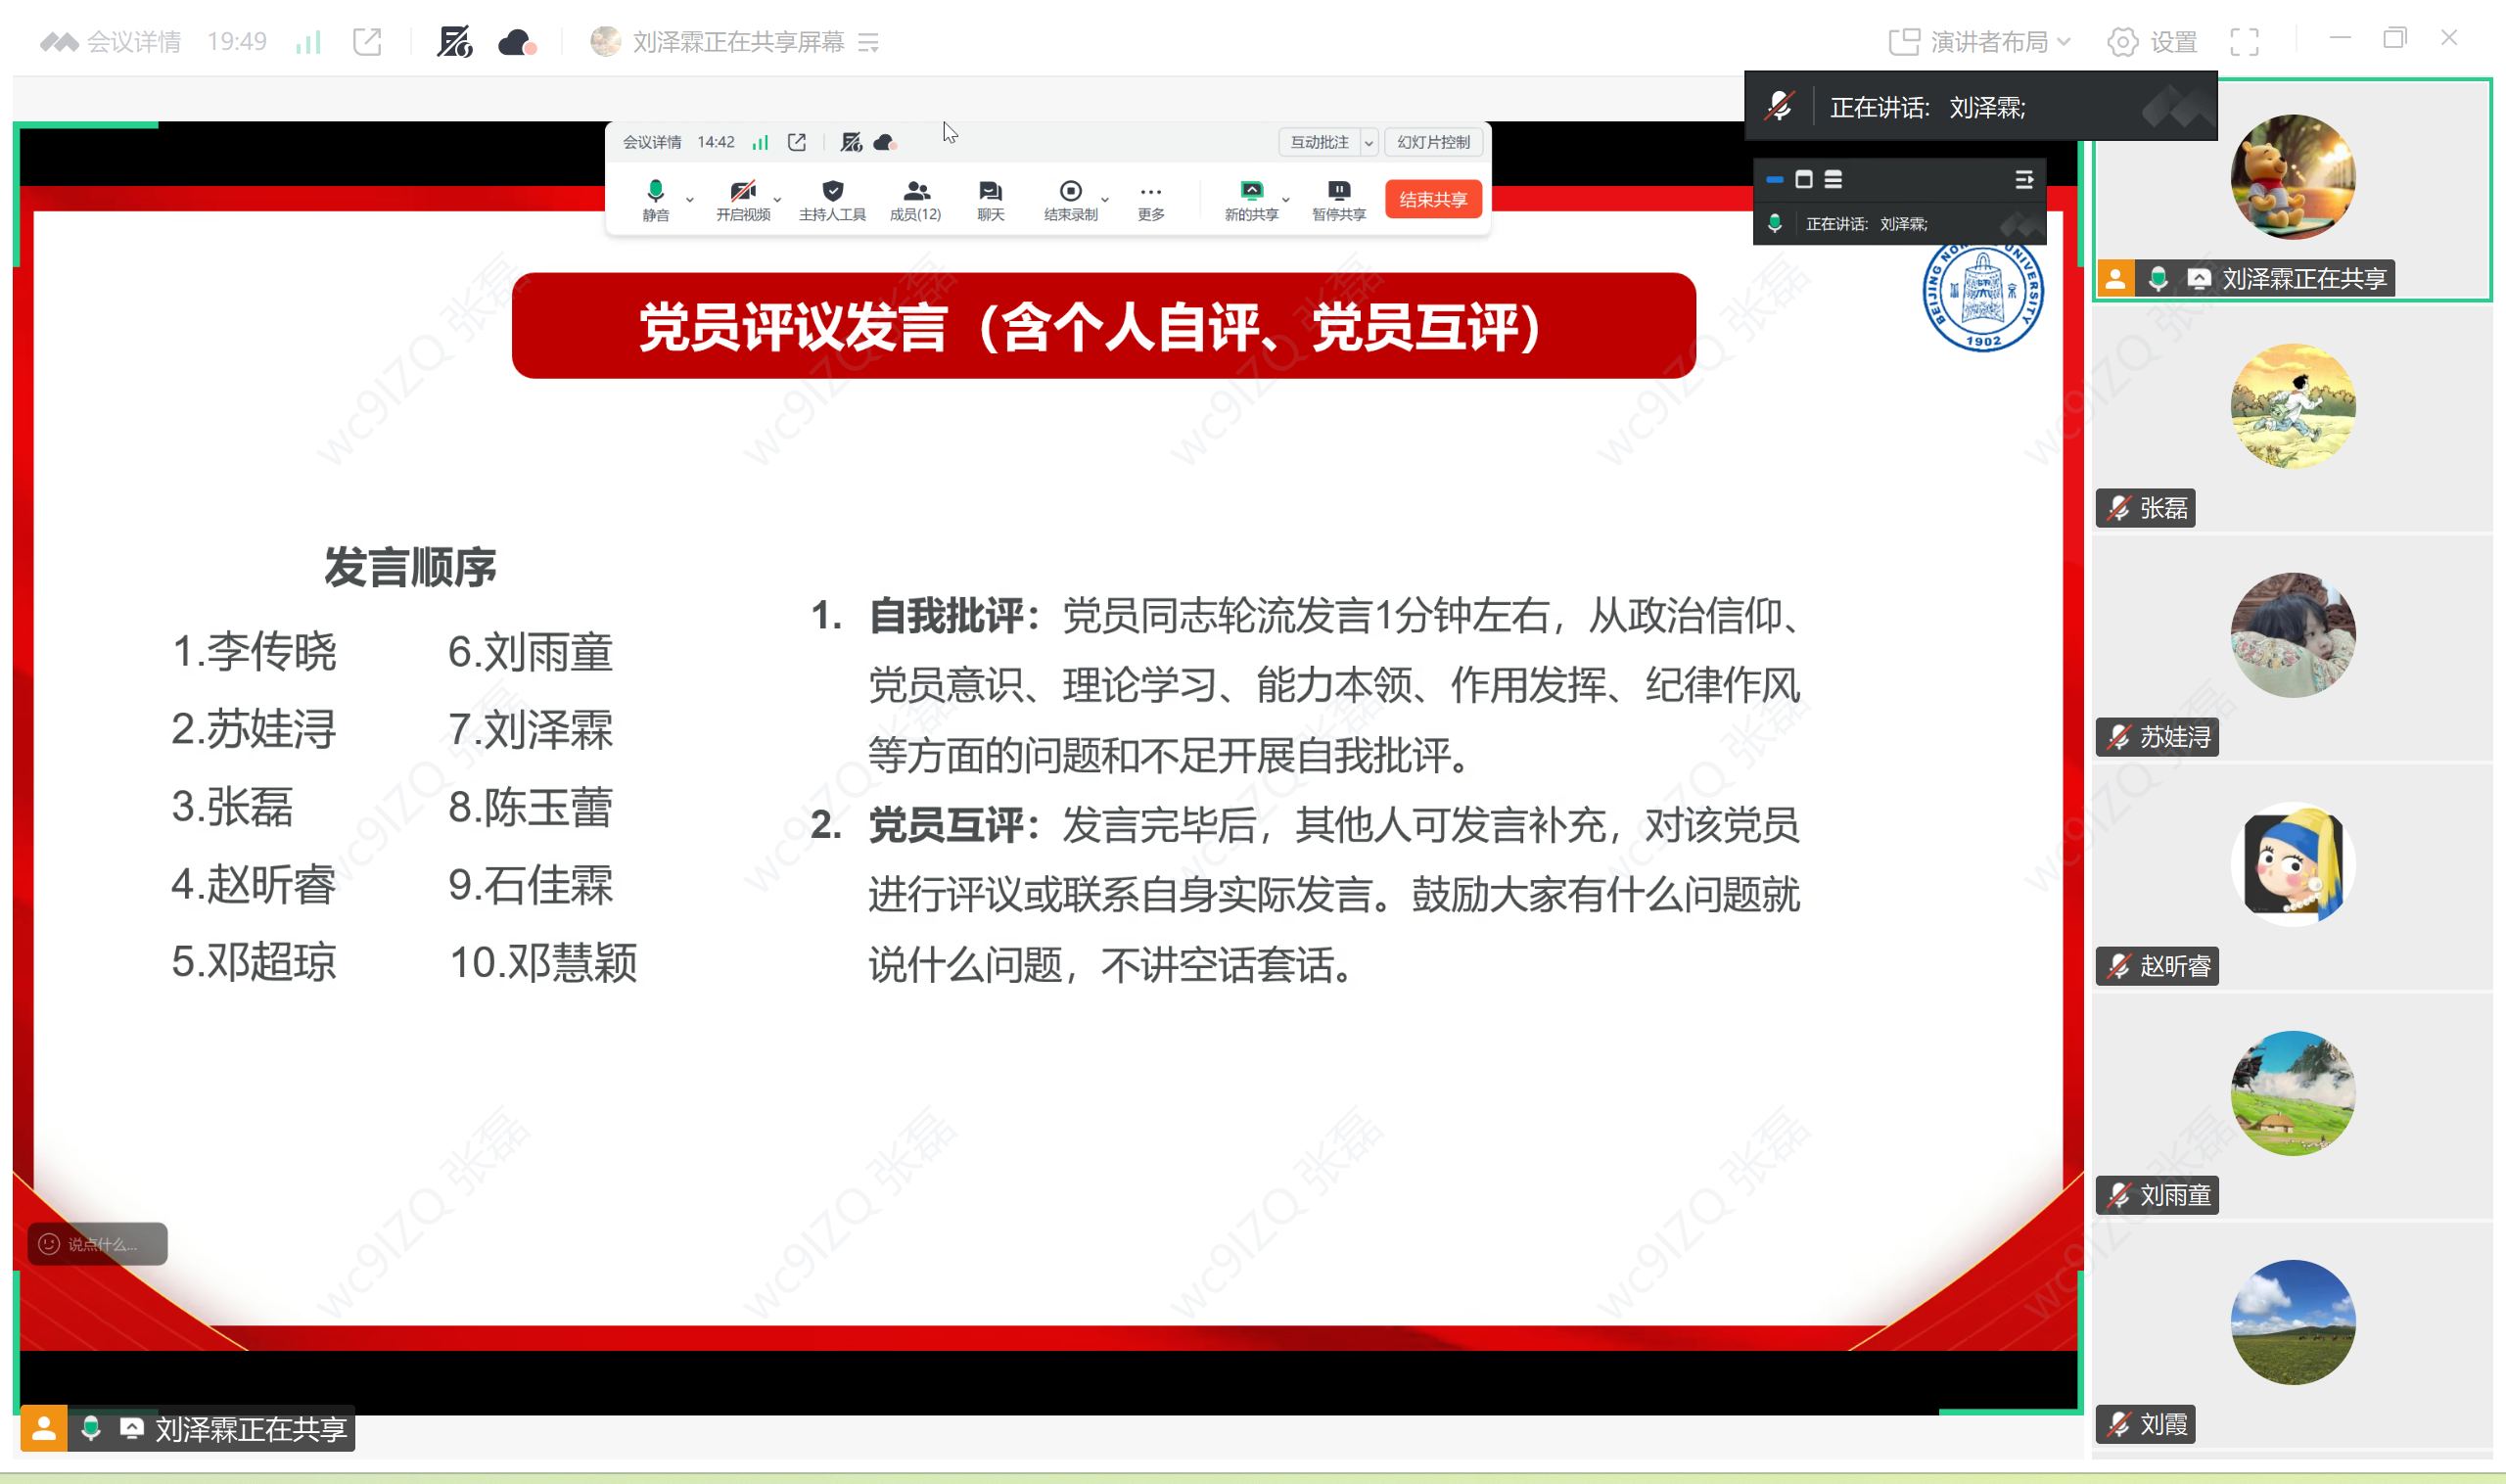
Task: Expand arrow beside 新的共享
Action: point(1286,199)
